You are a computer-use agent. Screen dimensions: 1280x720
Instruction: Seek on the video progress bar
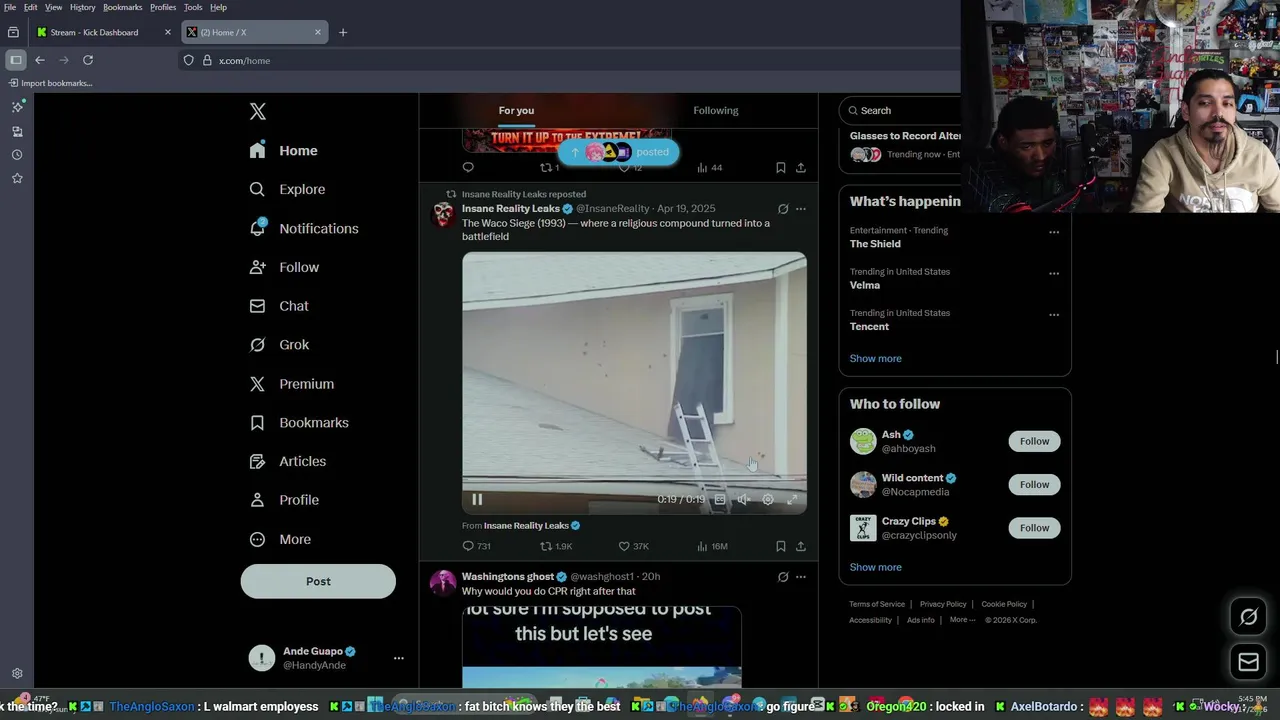(634, 481)
